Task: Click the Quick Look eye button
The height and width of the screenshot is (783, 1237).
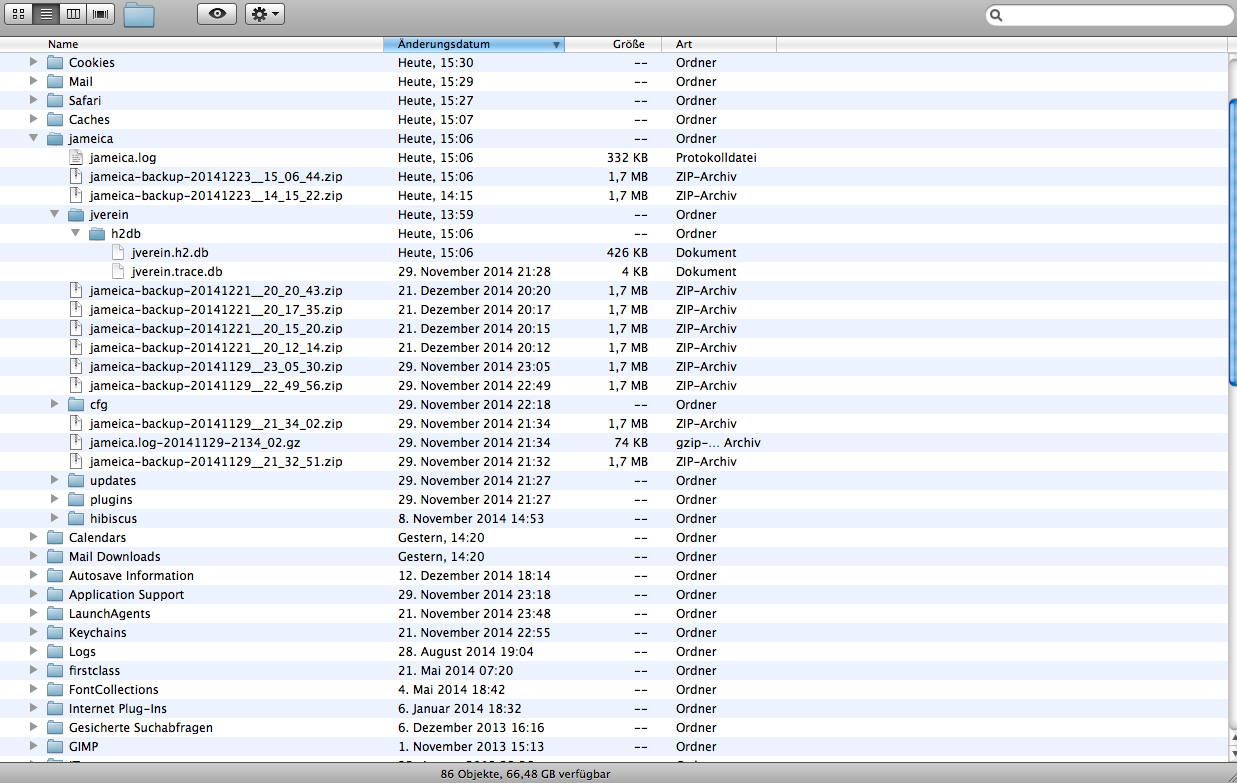Action: (217, 14)
